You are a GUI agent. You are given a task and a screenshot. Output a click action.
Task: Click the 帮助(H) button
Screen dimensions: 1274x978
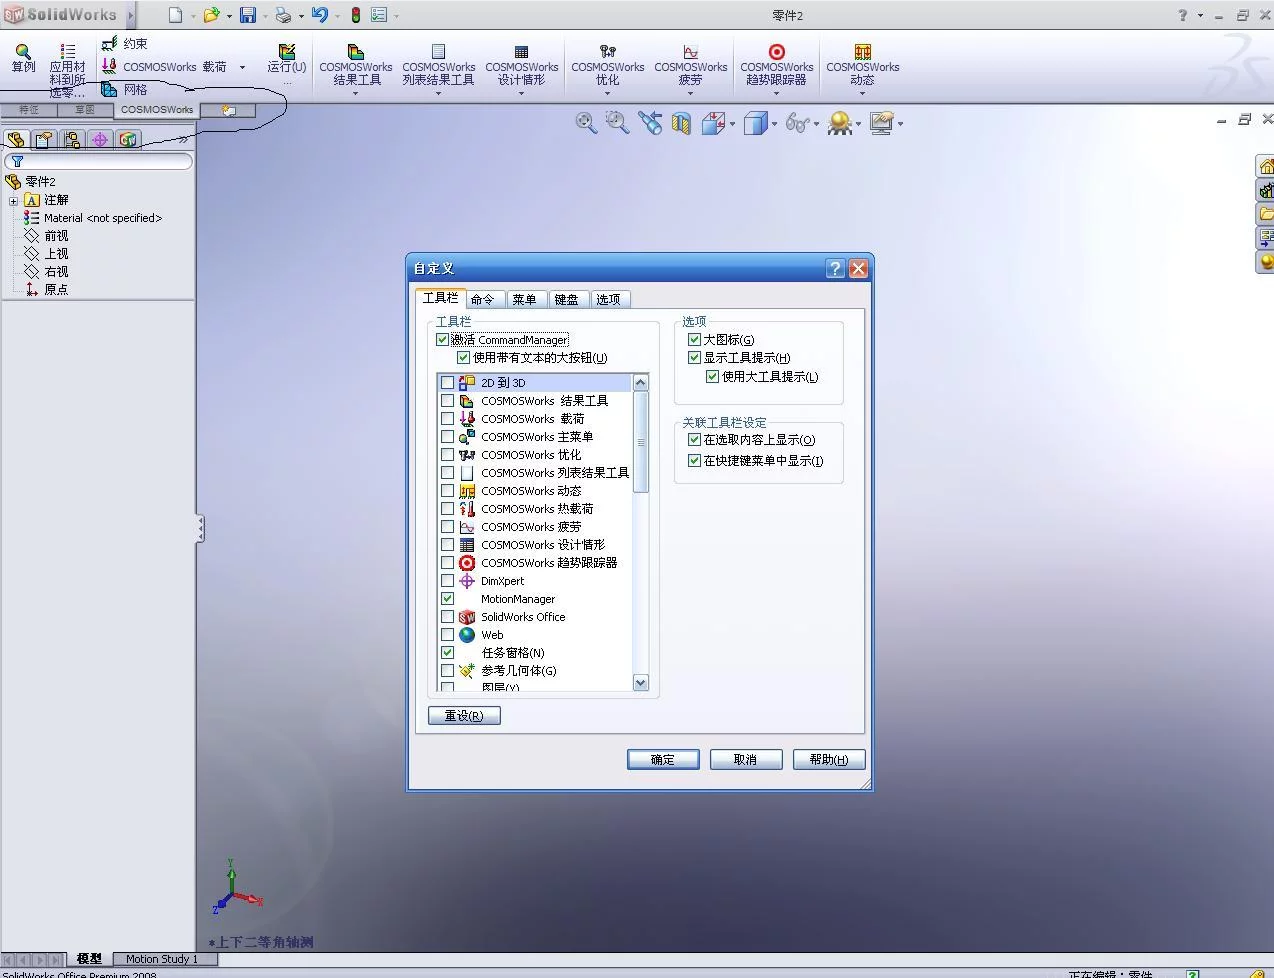click(x=829, y=760)
